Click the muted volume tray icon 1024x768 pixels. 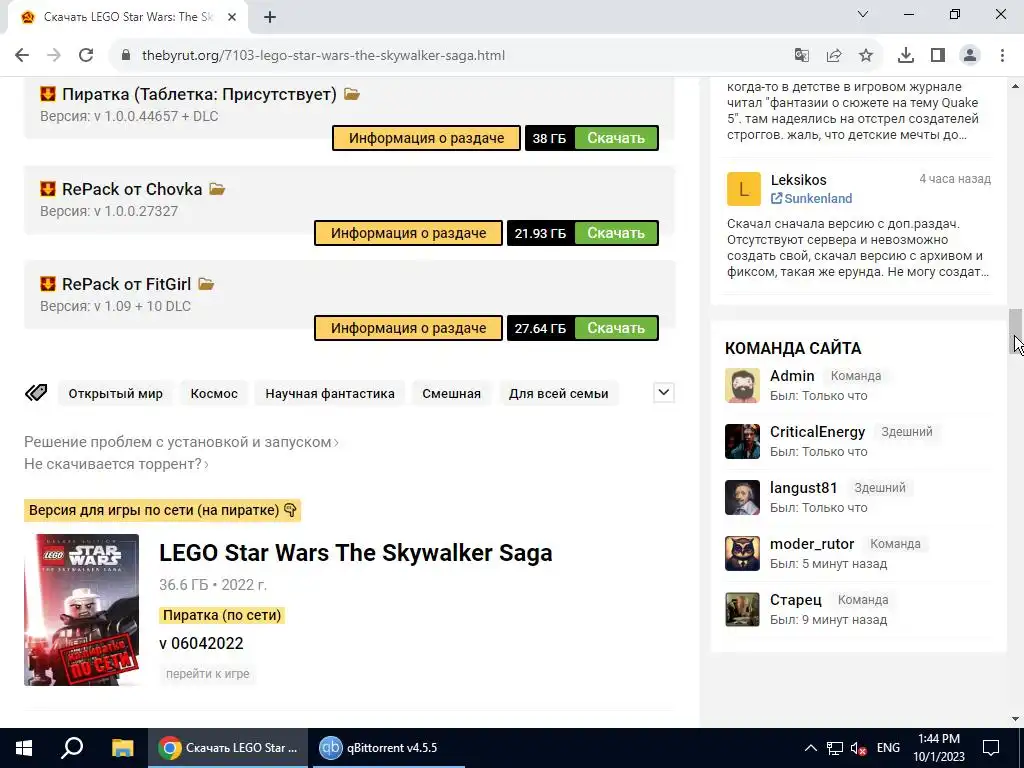pyautogui.click(x=858, y=748)
